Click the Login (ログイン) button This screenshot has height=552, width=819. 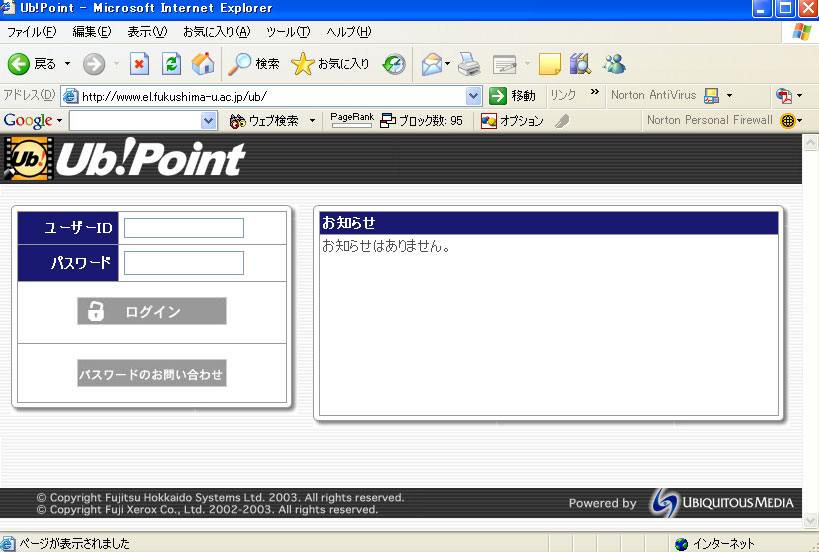152,311
